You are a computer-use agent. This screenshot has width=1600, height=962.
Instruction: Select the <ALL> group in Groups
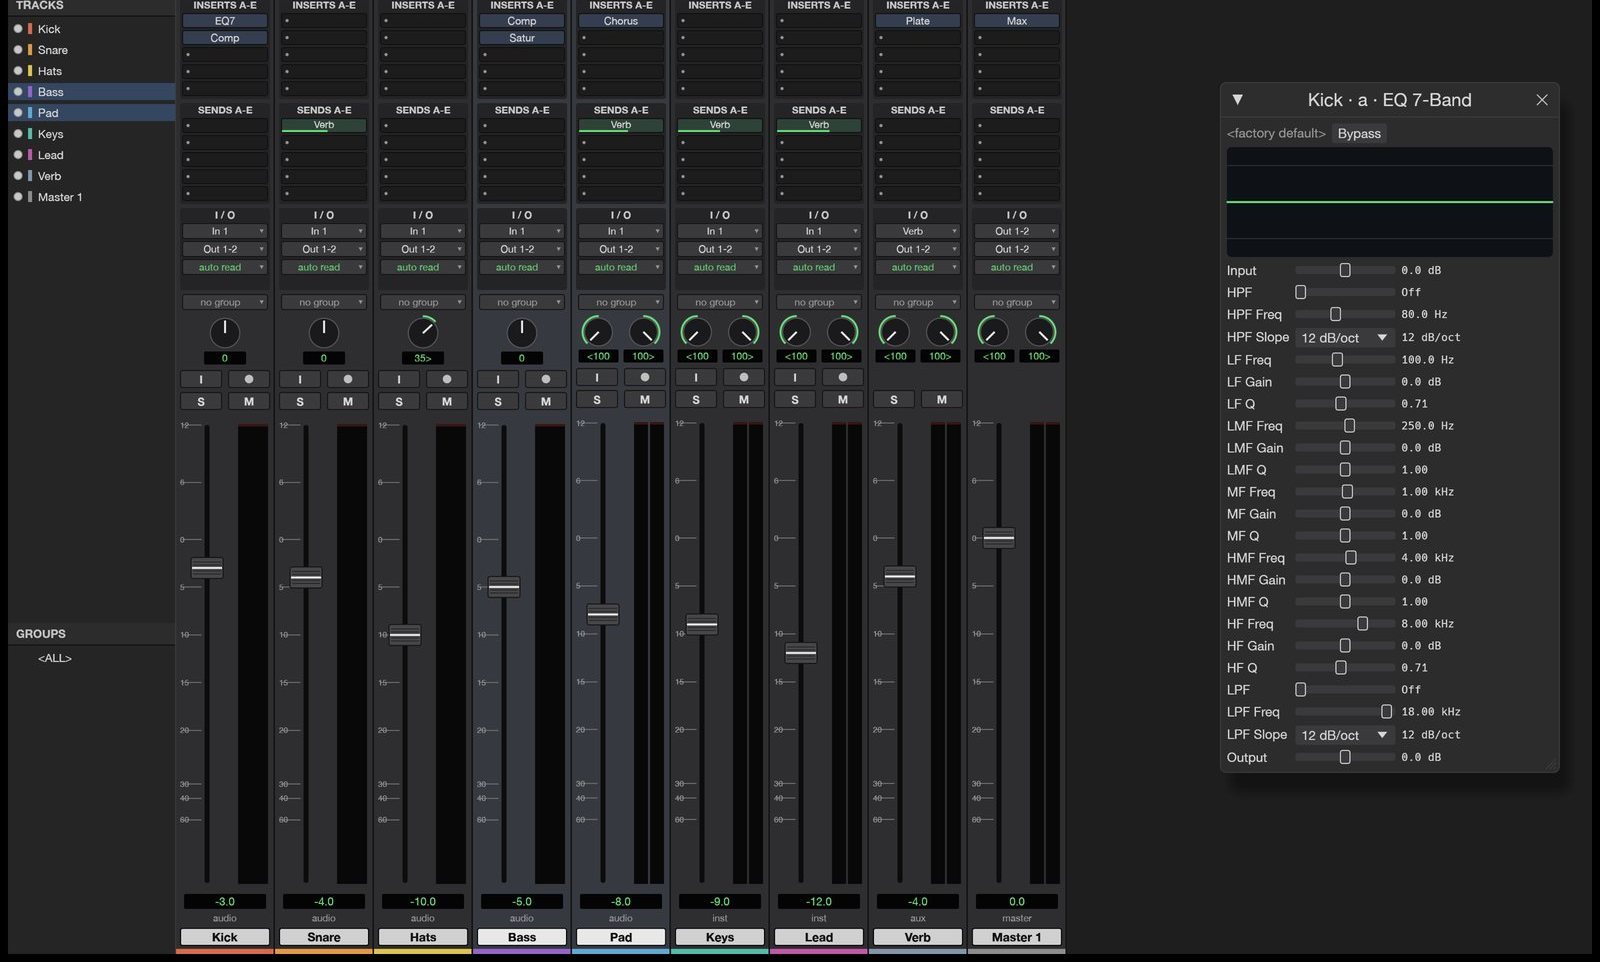tap(55, 658)
